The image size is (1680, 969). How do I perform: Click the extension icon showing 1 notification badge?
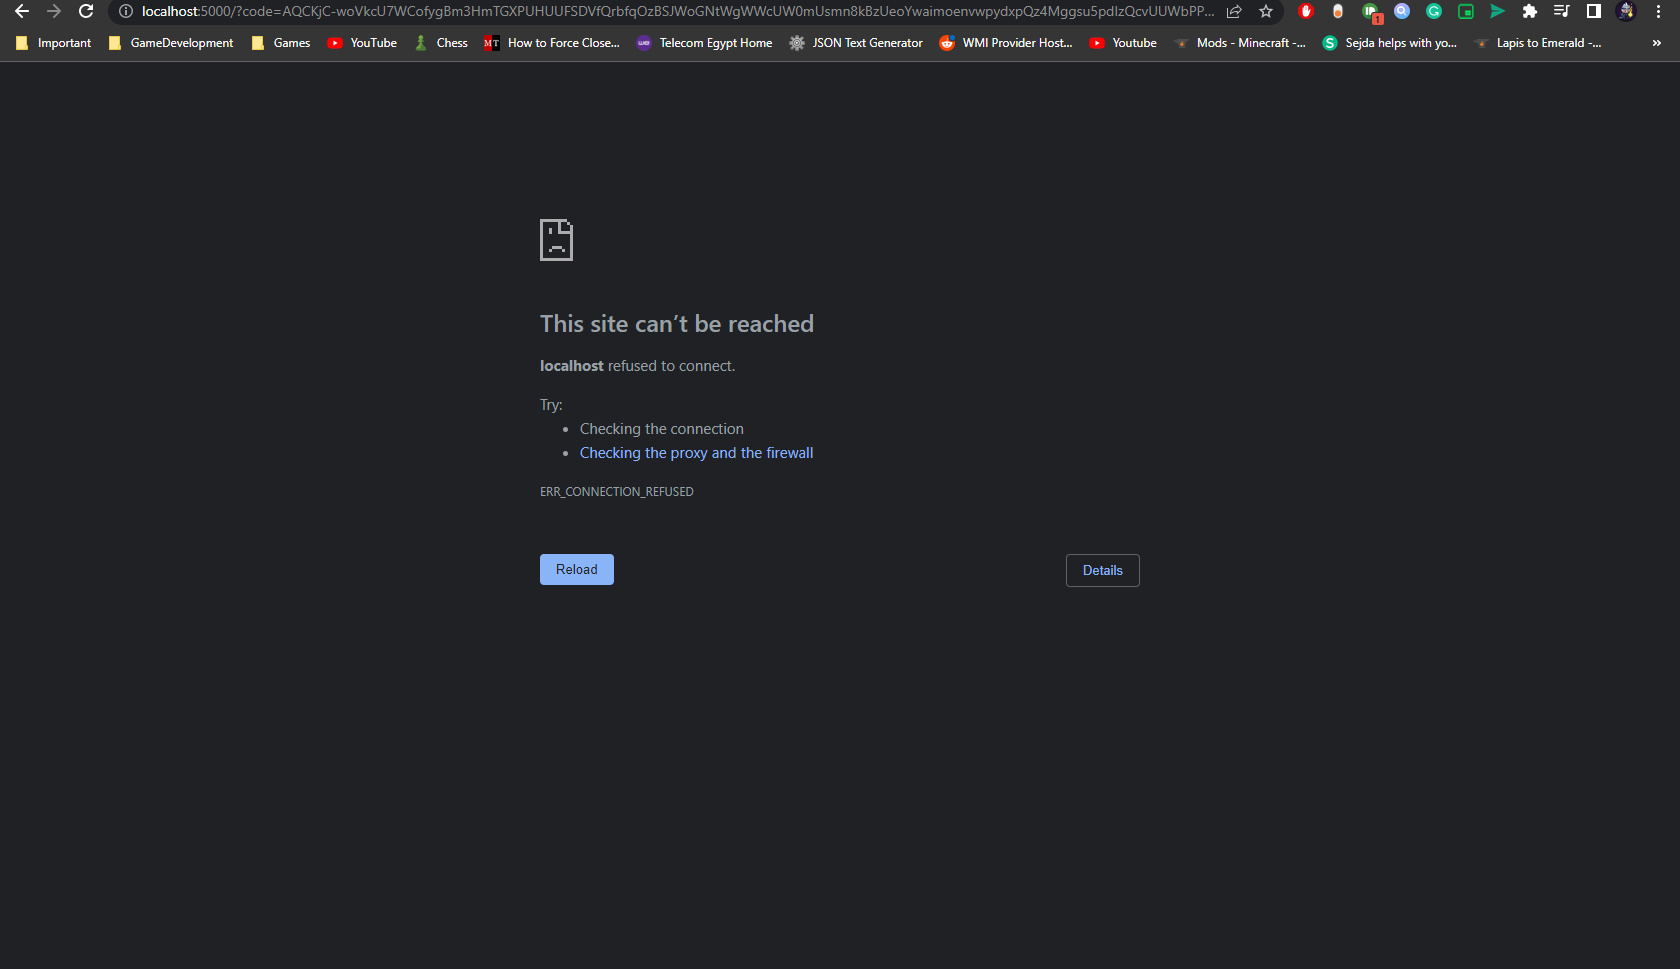(x=1371, y=12)
